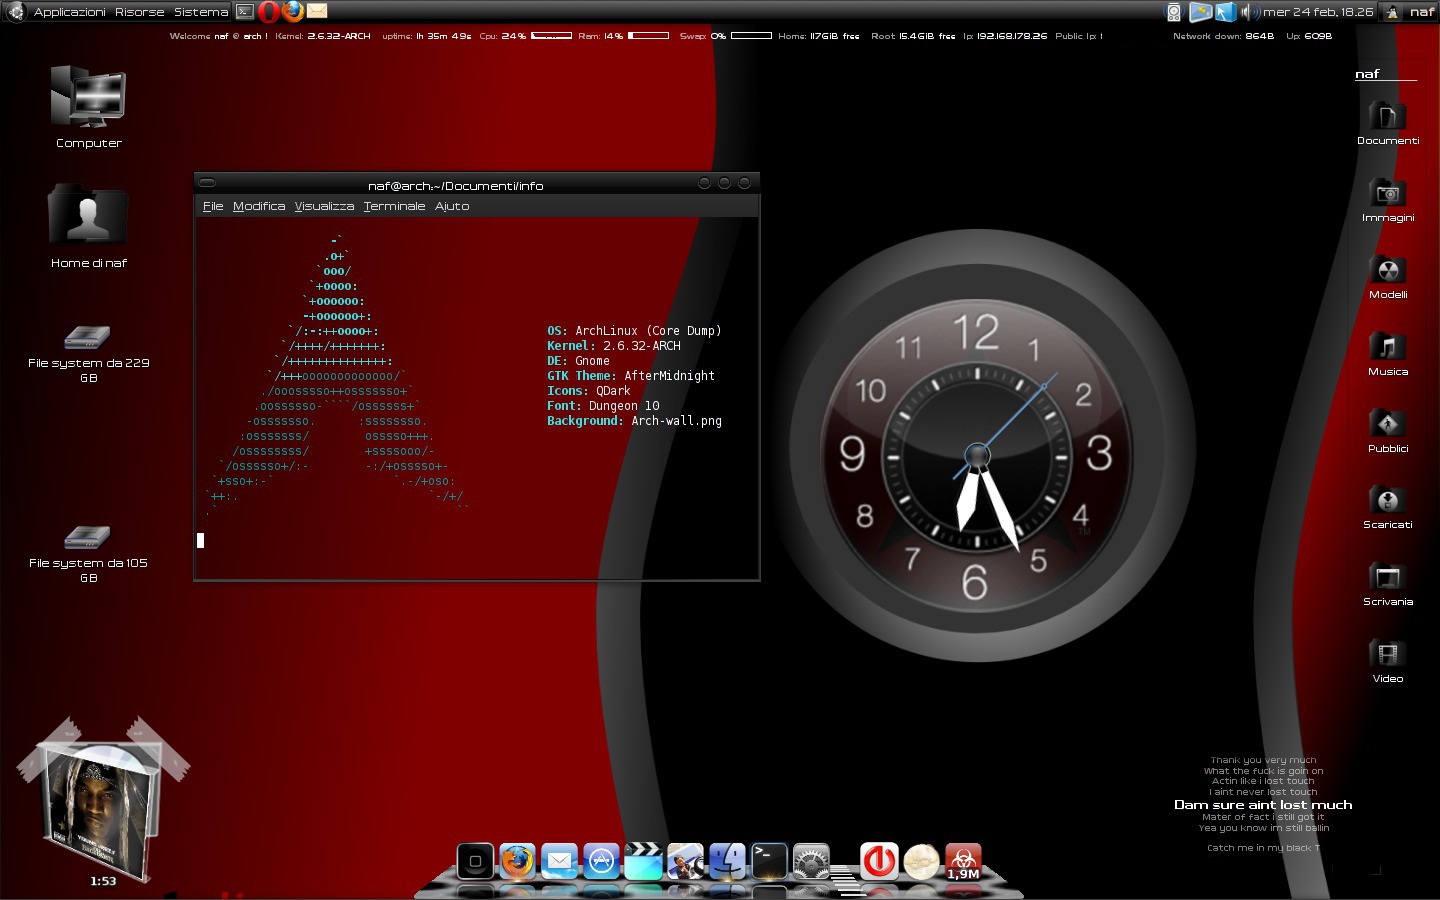The height and width of the screenshot is (900, 1440).
Task: Open the App Store icon in the dock
Action: pos(601,861)
